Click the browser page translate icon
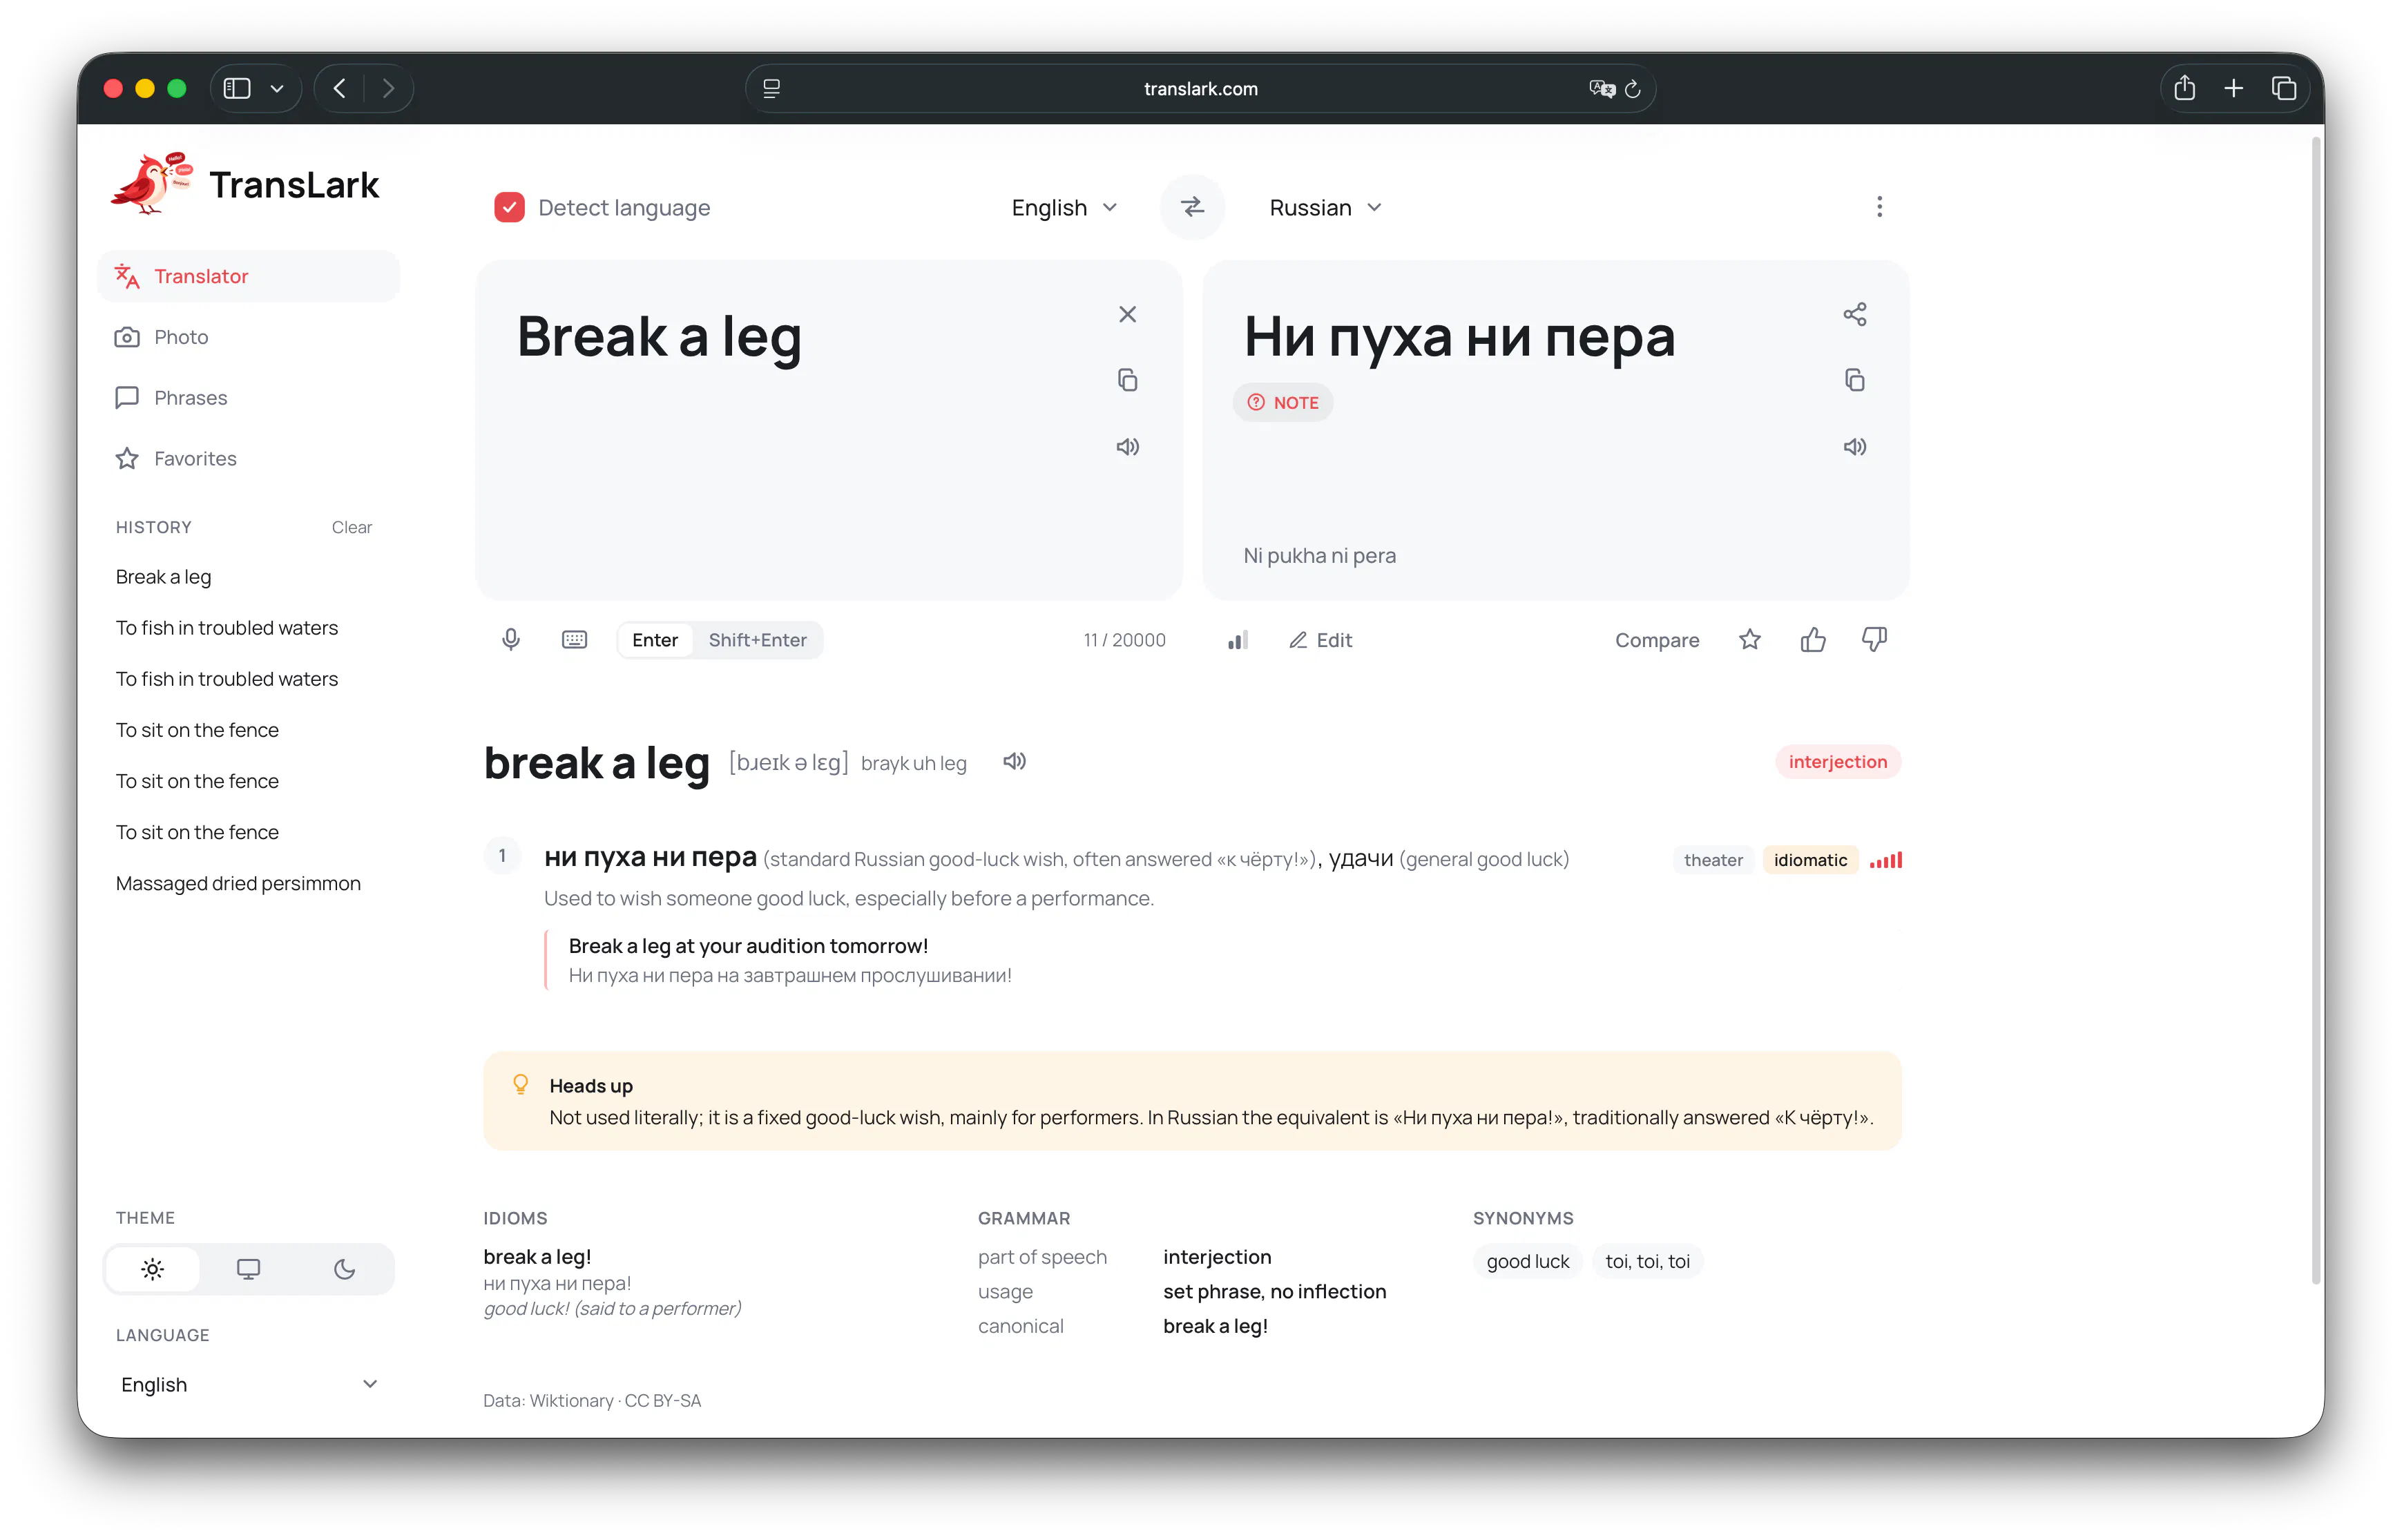Image resolution: width=2402 pixels, height=1540 pixels. coord(1601,89)
